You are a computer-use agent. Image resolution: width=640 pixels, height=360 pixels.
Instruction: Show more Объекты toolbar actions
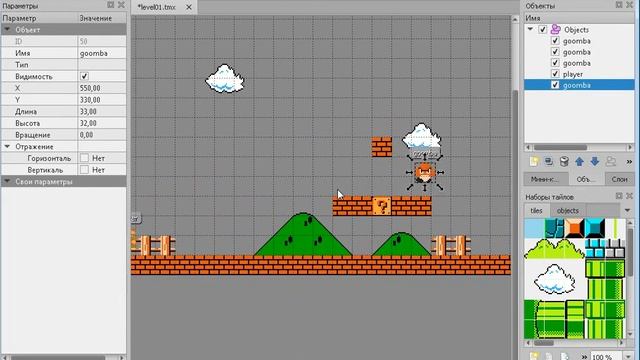point(629,162)
